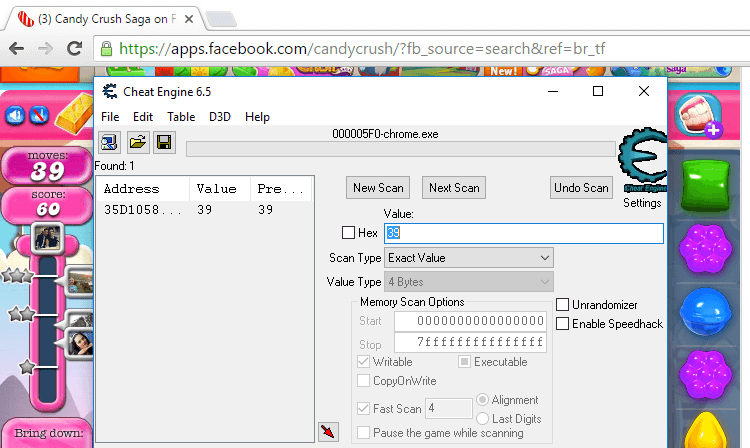Click the Next Scan button
750x448 pixels.
[x=454, y=188]
